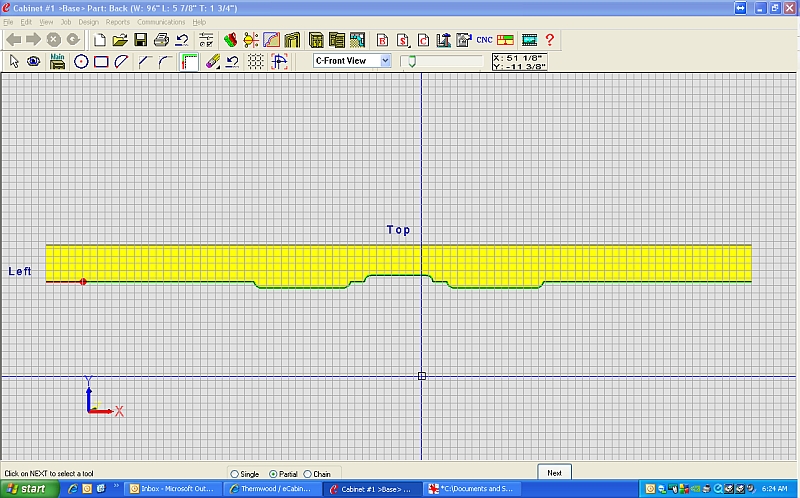Click the CNC output icon

pyautogui.click(x=484, y=40)
